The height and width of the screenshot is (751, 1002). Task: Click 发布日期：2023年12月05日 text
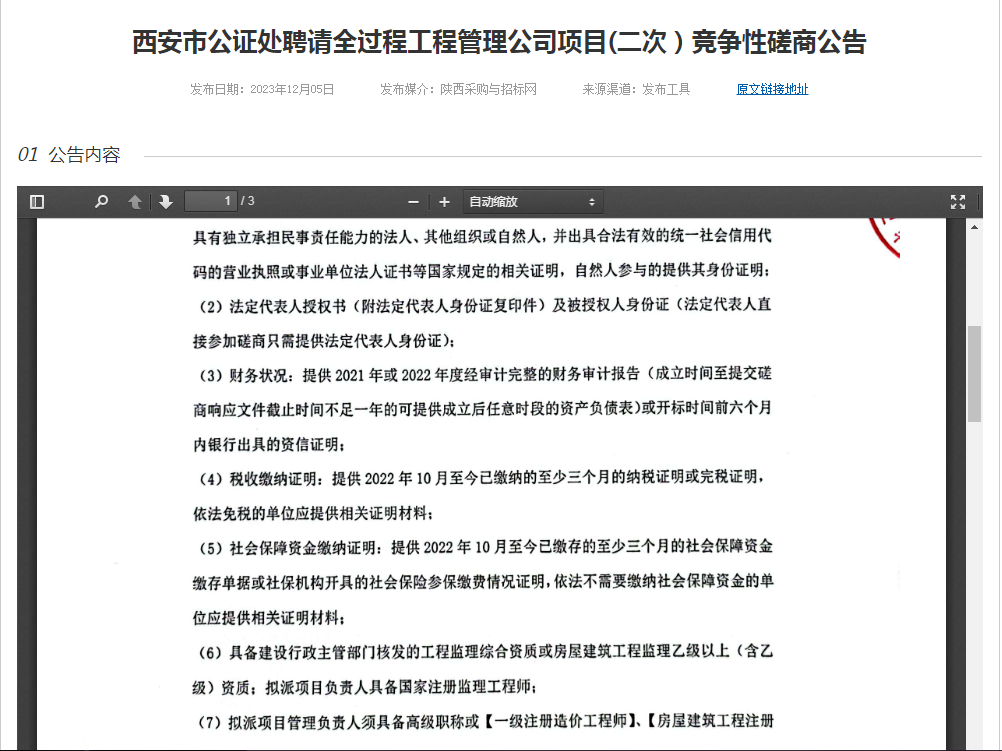[x=262, y=89]
